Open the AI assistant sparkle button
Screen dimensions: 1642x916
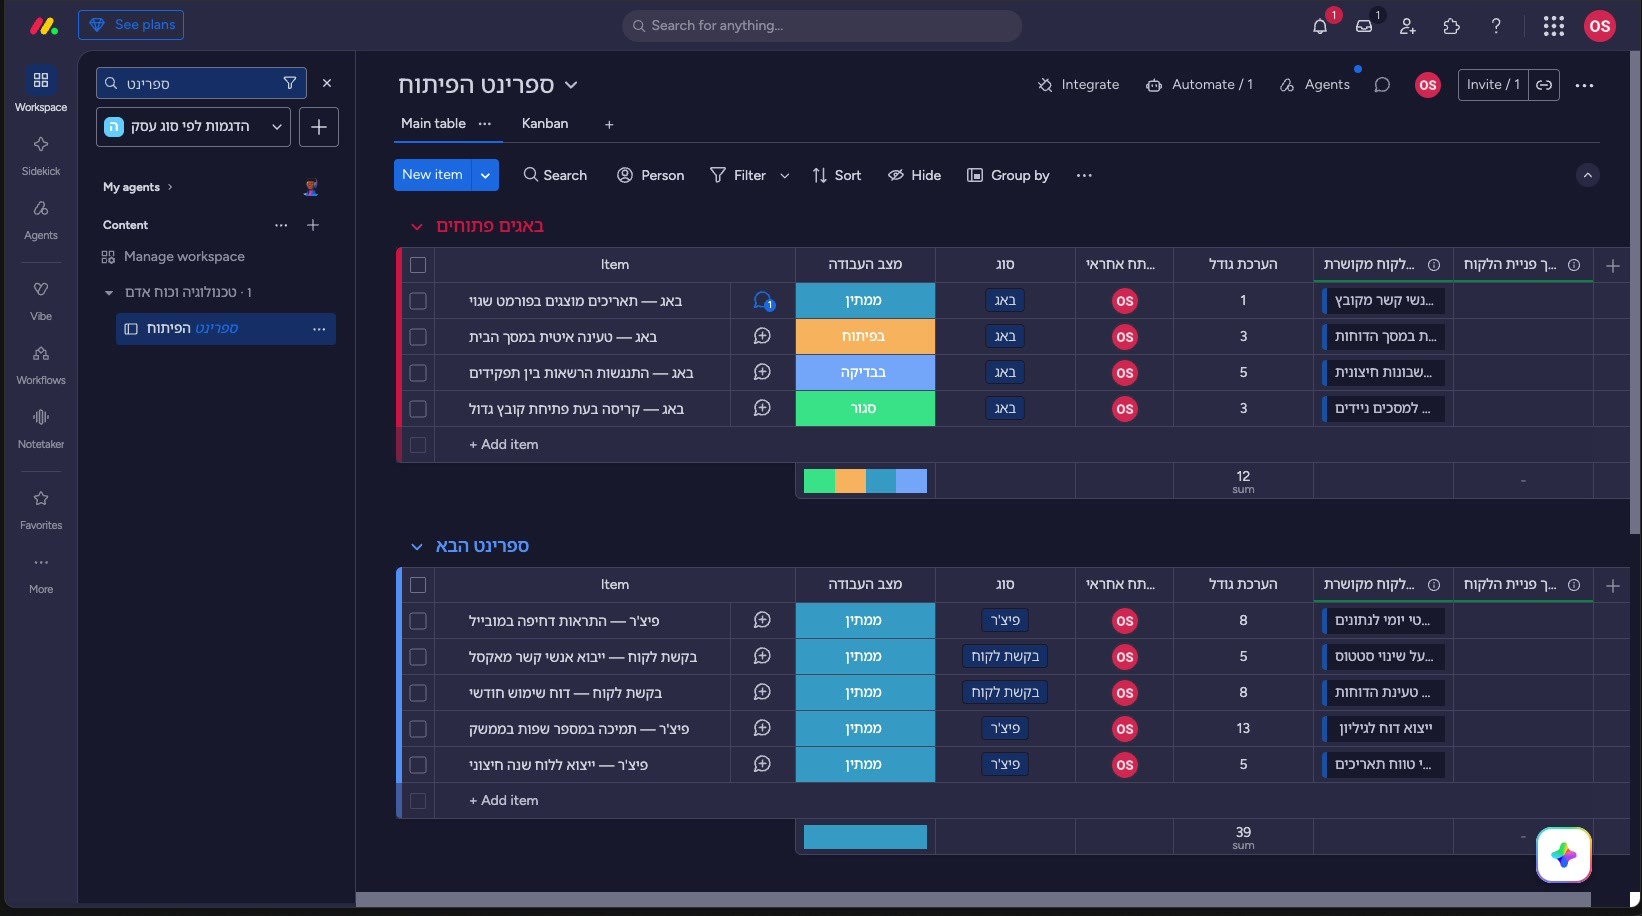click(x=1564, y=855)
